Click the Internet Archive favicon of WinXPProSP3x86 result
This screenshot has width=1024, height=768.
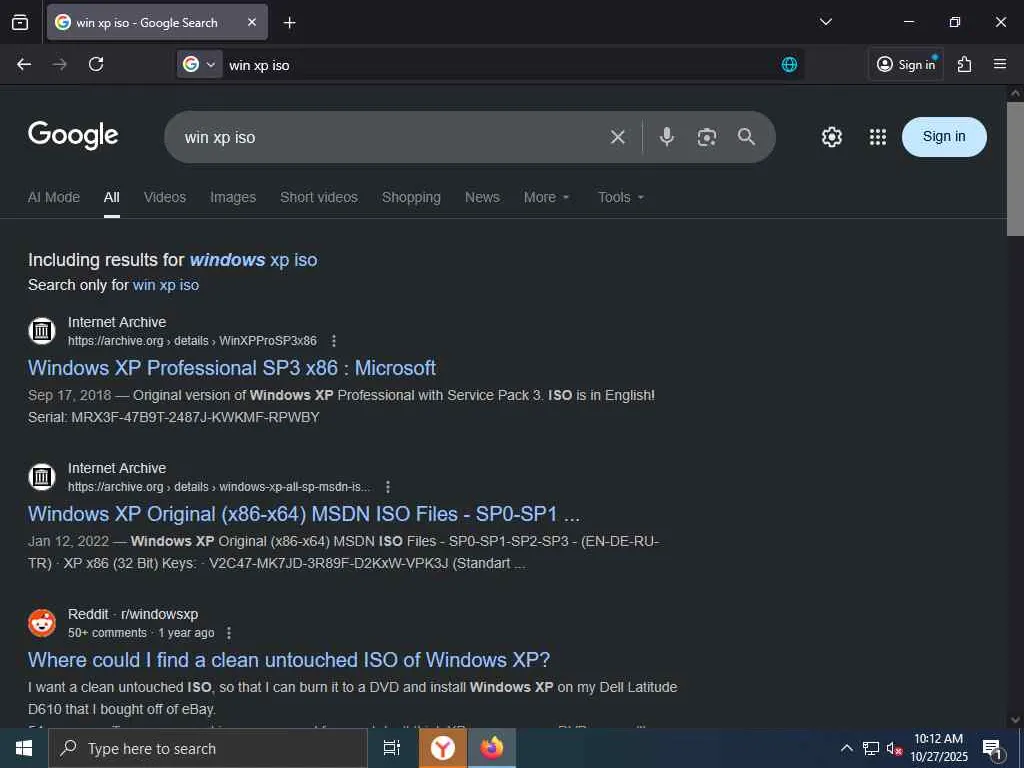coord(42,330)
